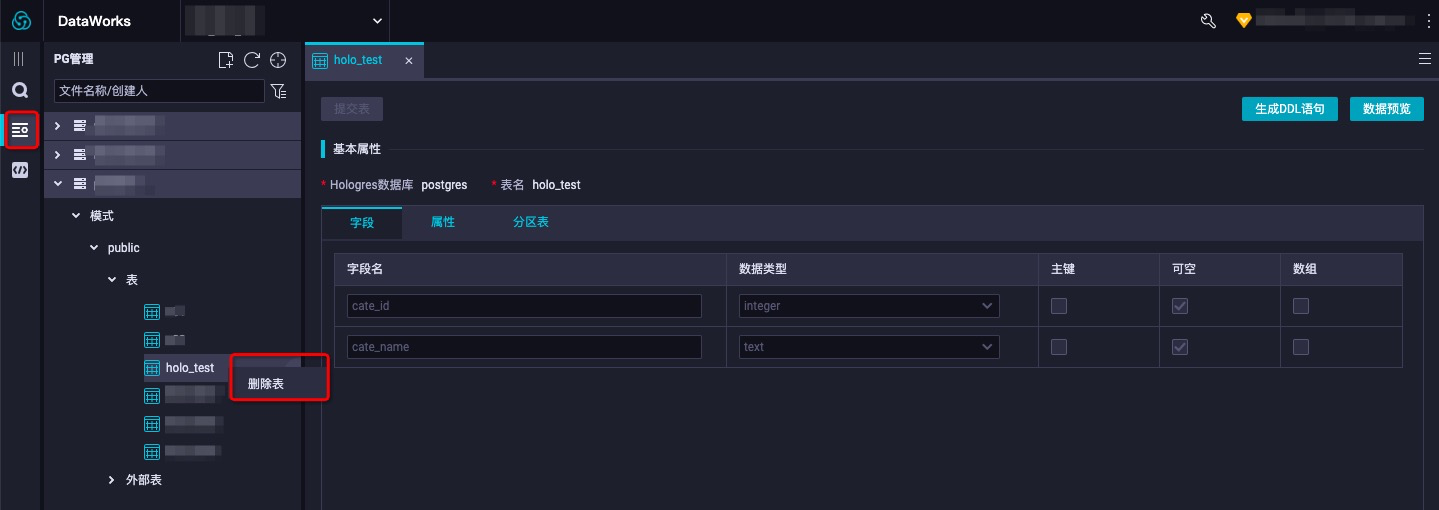Click the 数据预览 button
The height and width of the screenshot is (510, 1439).
click(x=1387, y=109)
